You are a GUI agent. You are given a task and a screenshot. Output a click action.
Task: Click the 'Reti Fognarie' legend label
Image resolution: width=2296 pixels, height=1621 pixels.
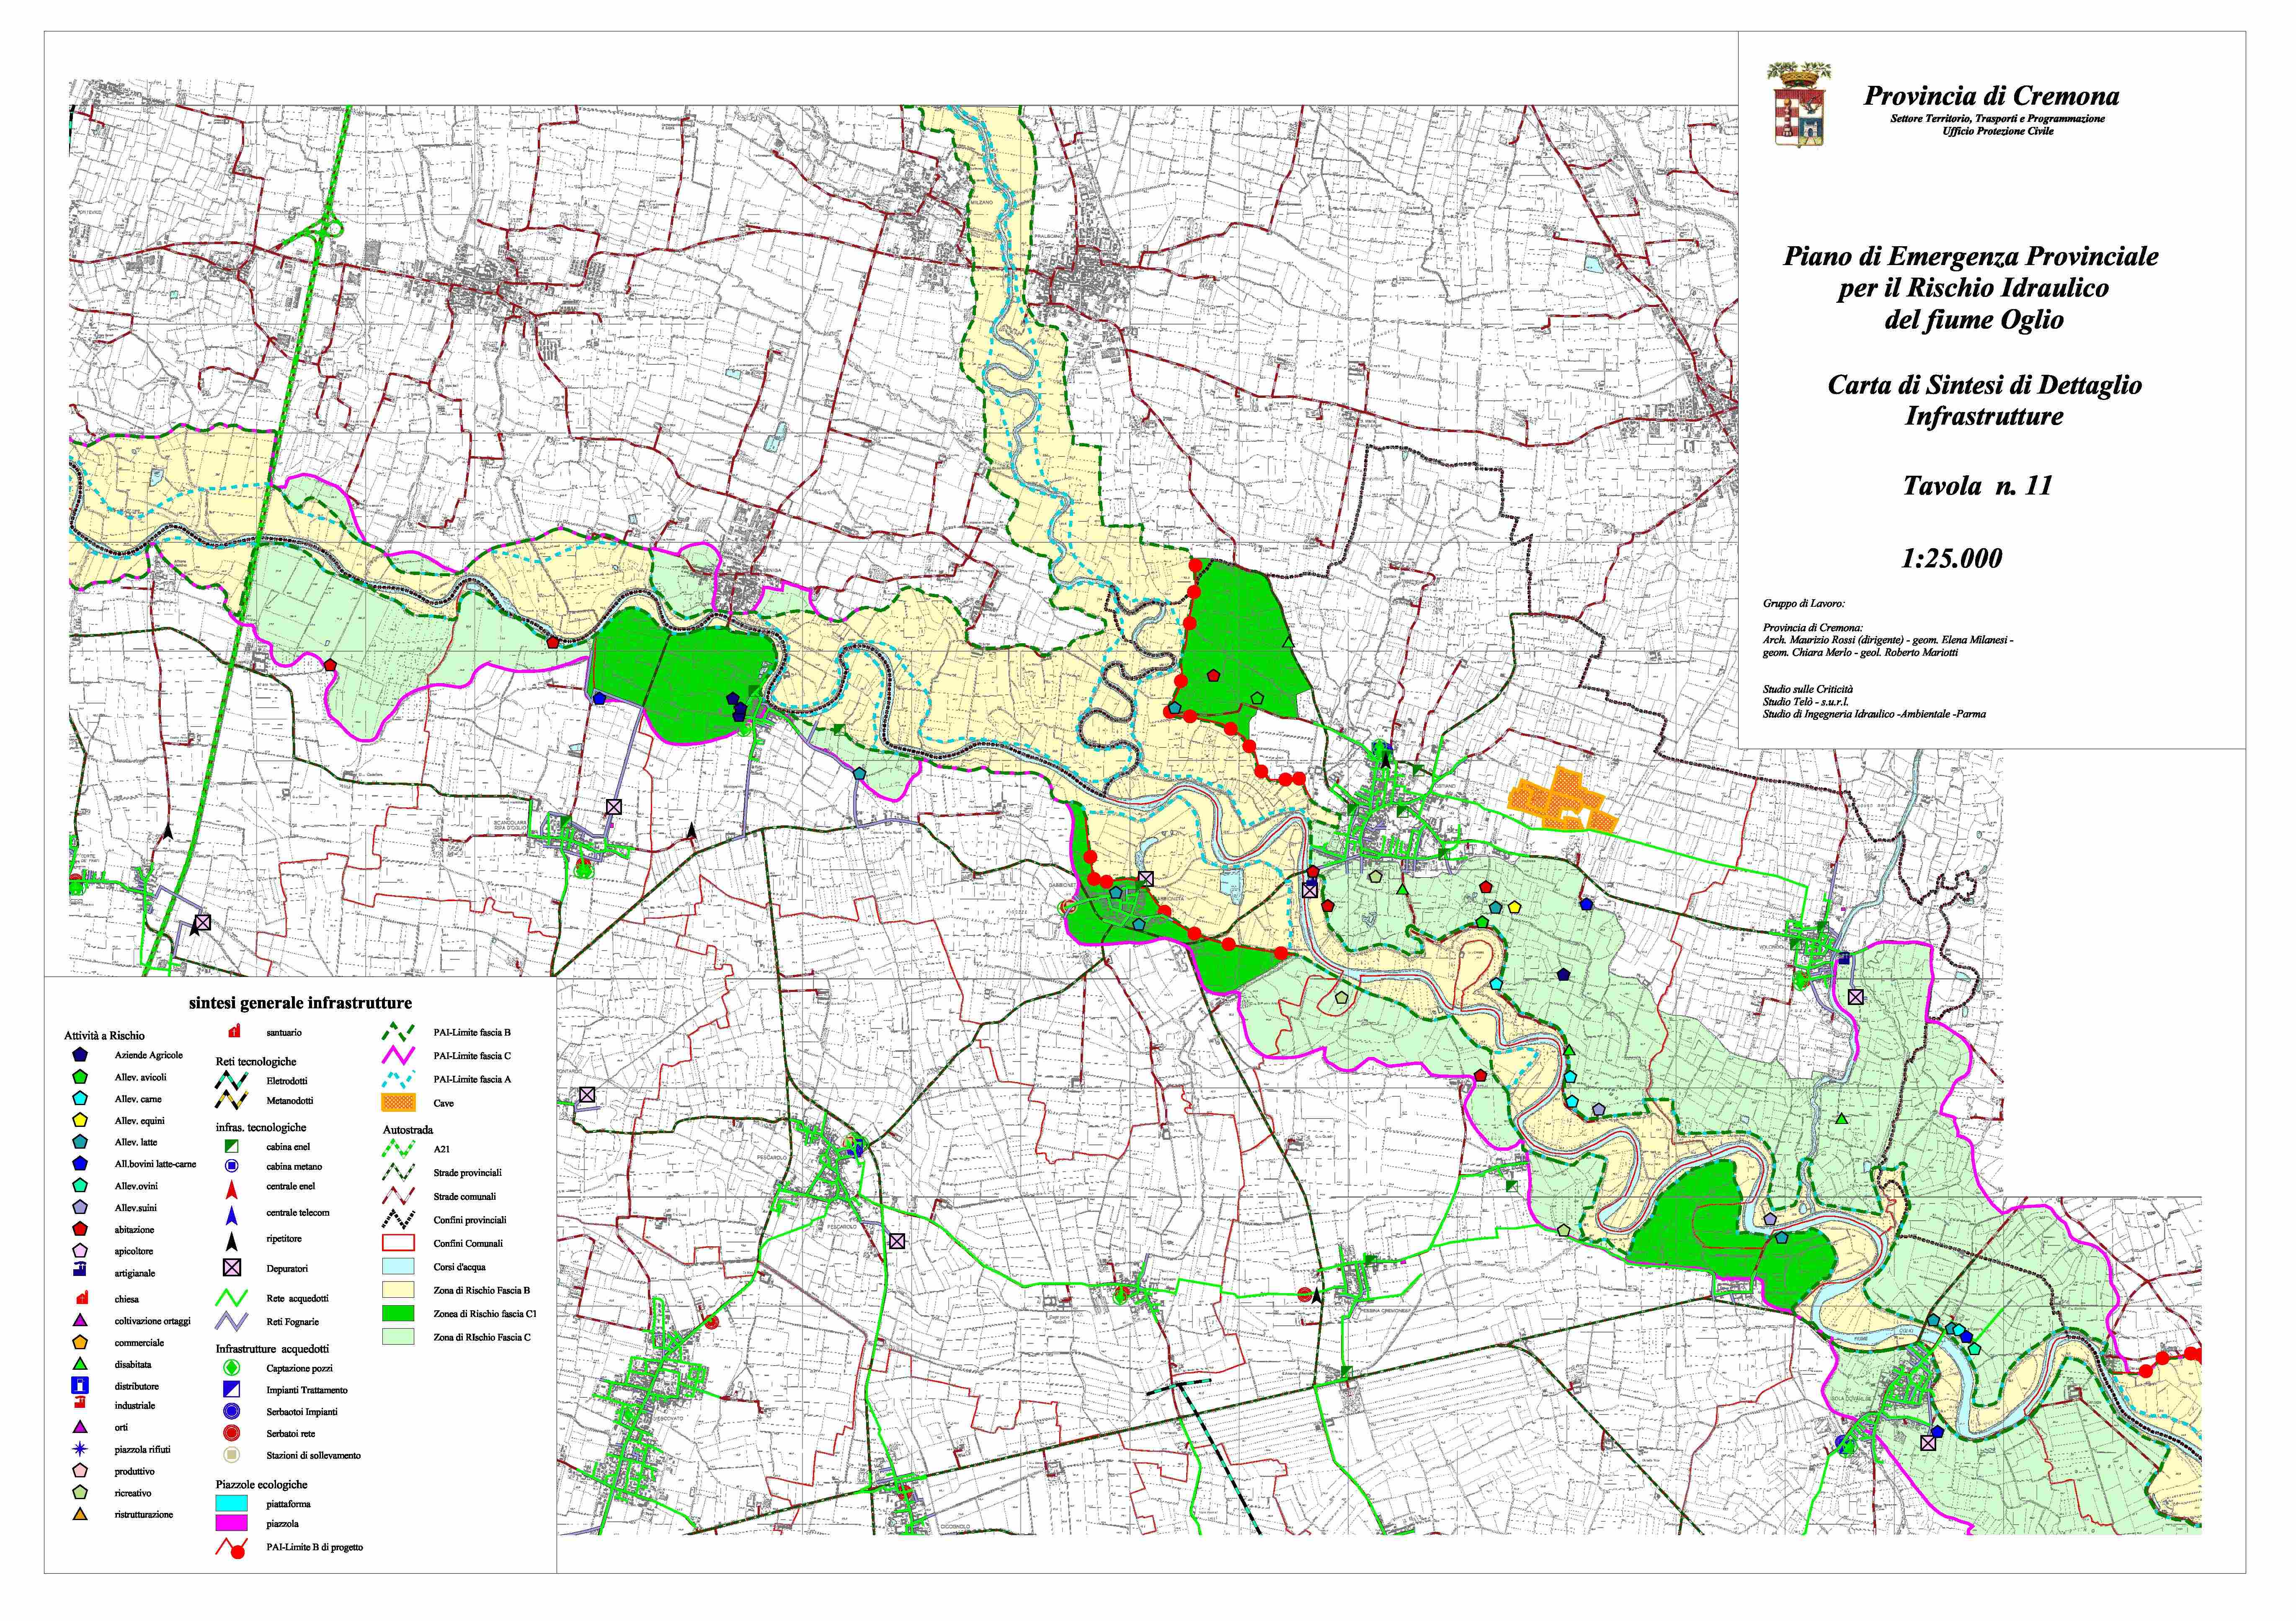click(x=293, y=1321)
